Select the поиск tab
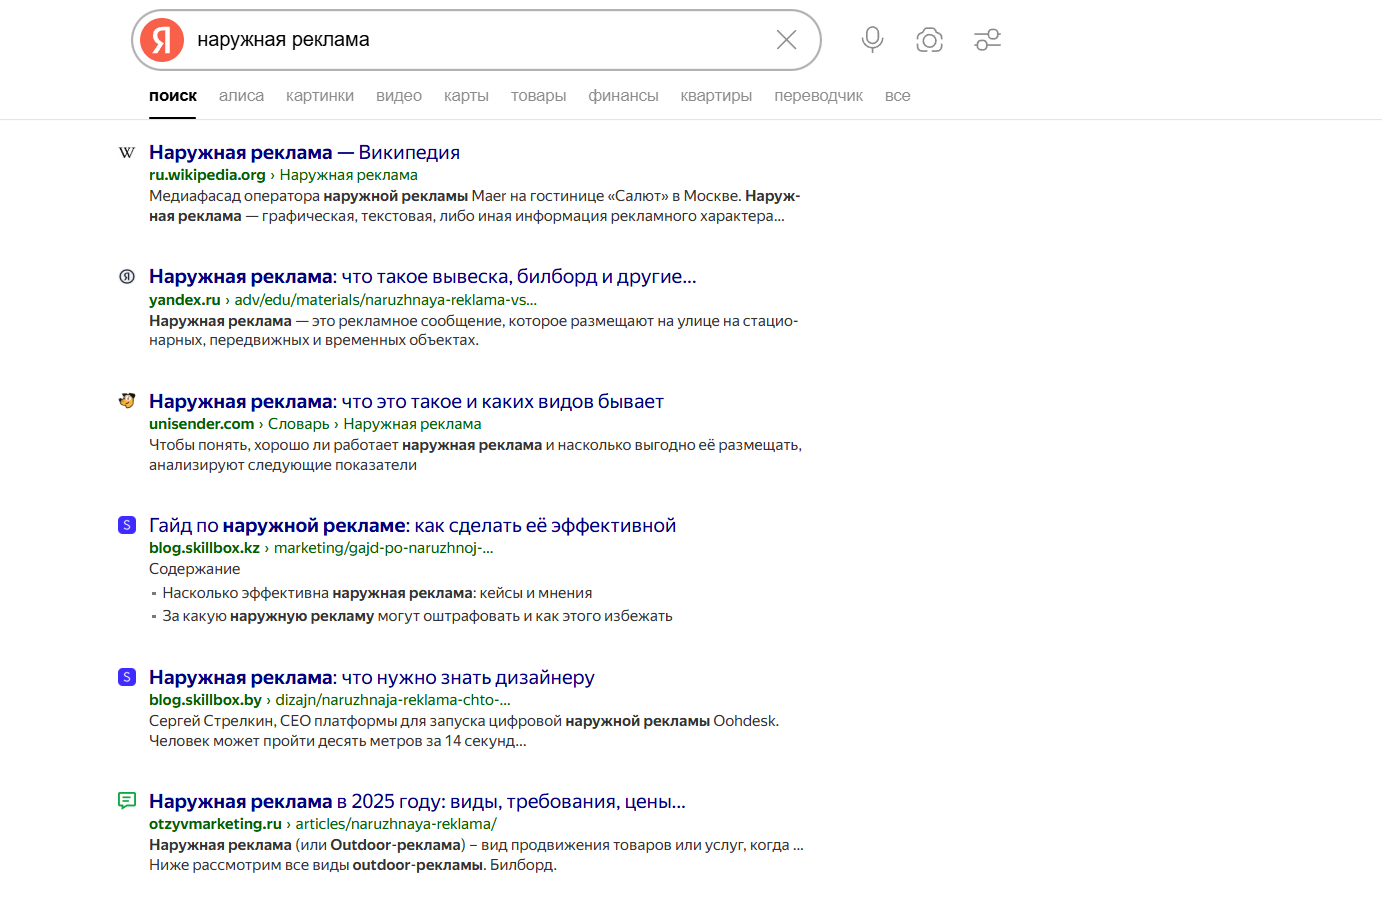The width and height of the screenshot is (1382, 899). [x=173, y=96]
